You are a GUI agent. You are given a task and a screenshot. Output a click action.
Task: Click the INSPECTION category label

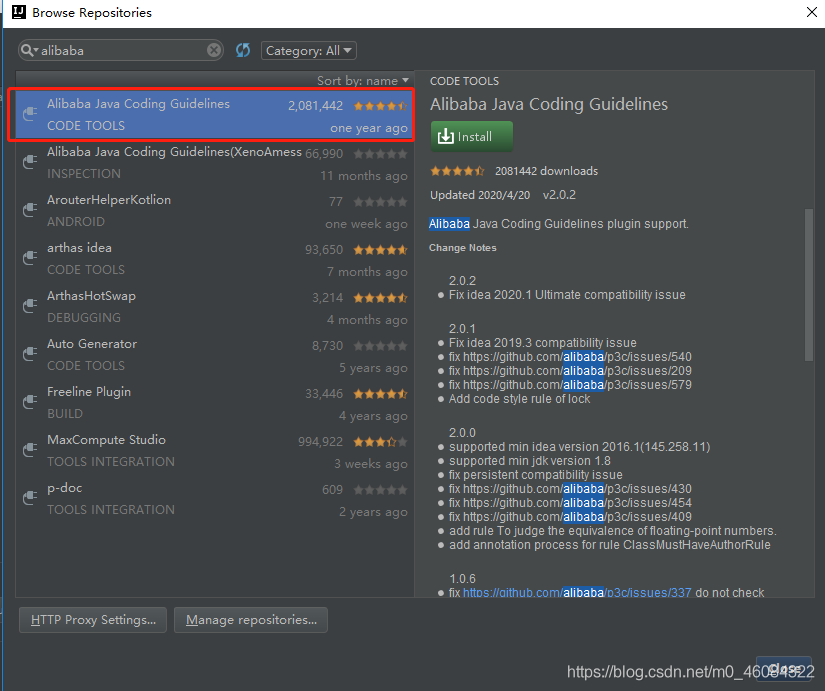(x=84, y=174)
